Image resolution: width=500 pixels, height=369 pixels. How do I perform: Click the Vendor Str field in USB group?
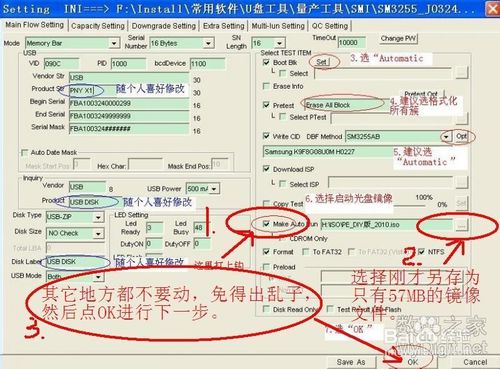pyautogui.click(x=129, y=77)
